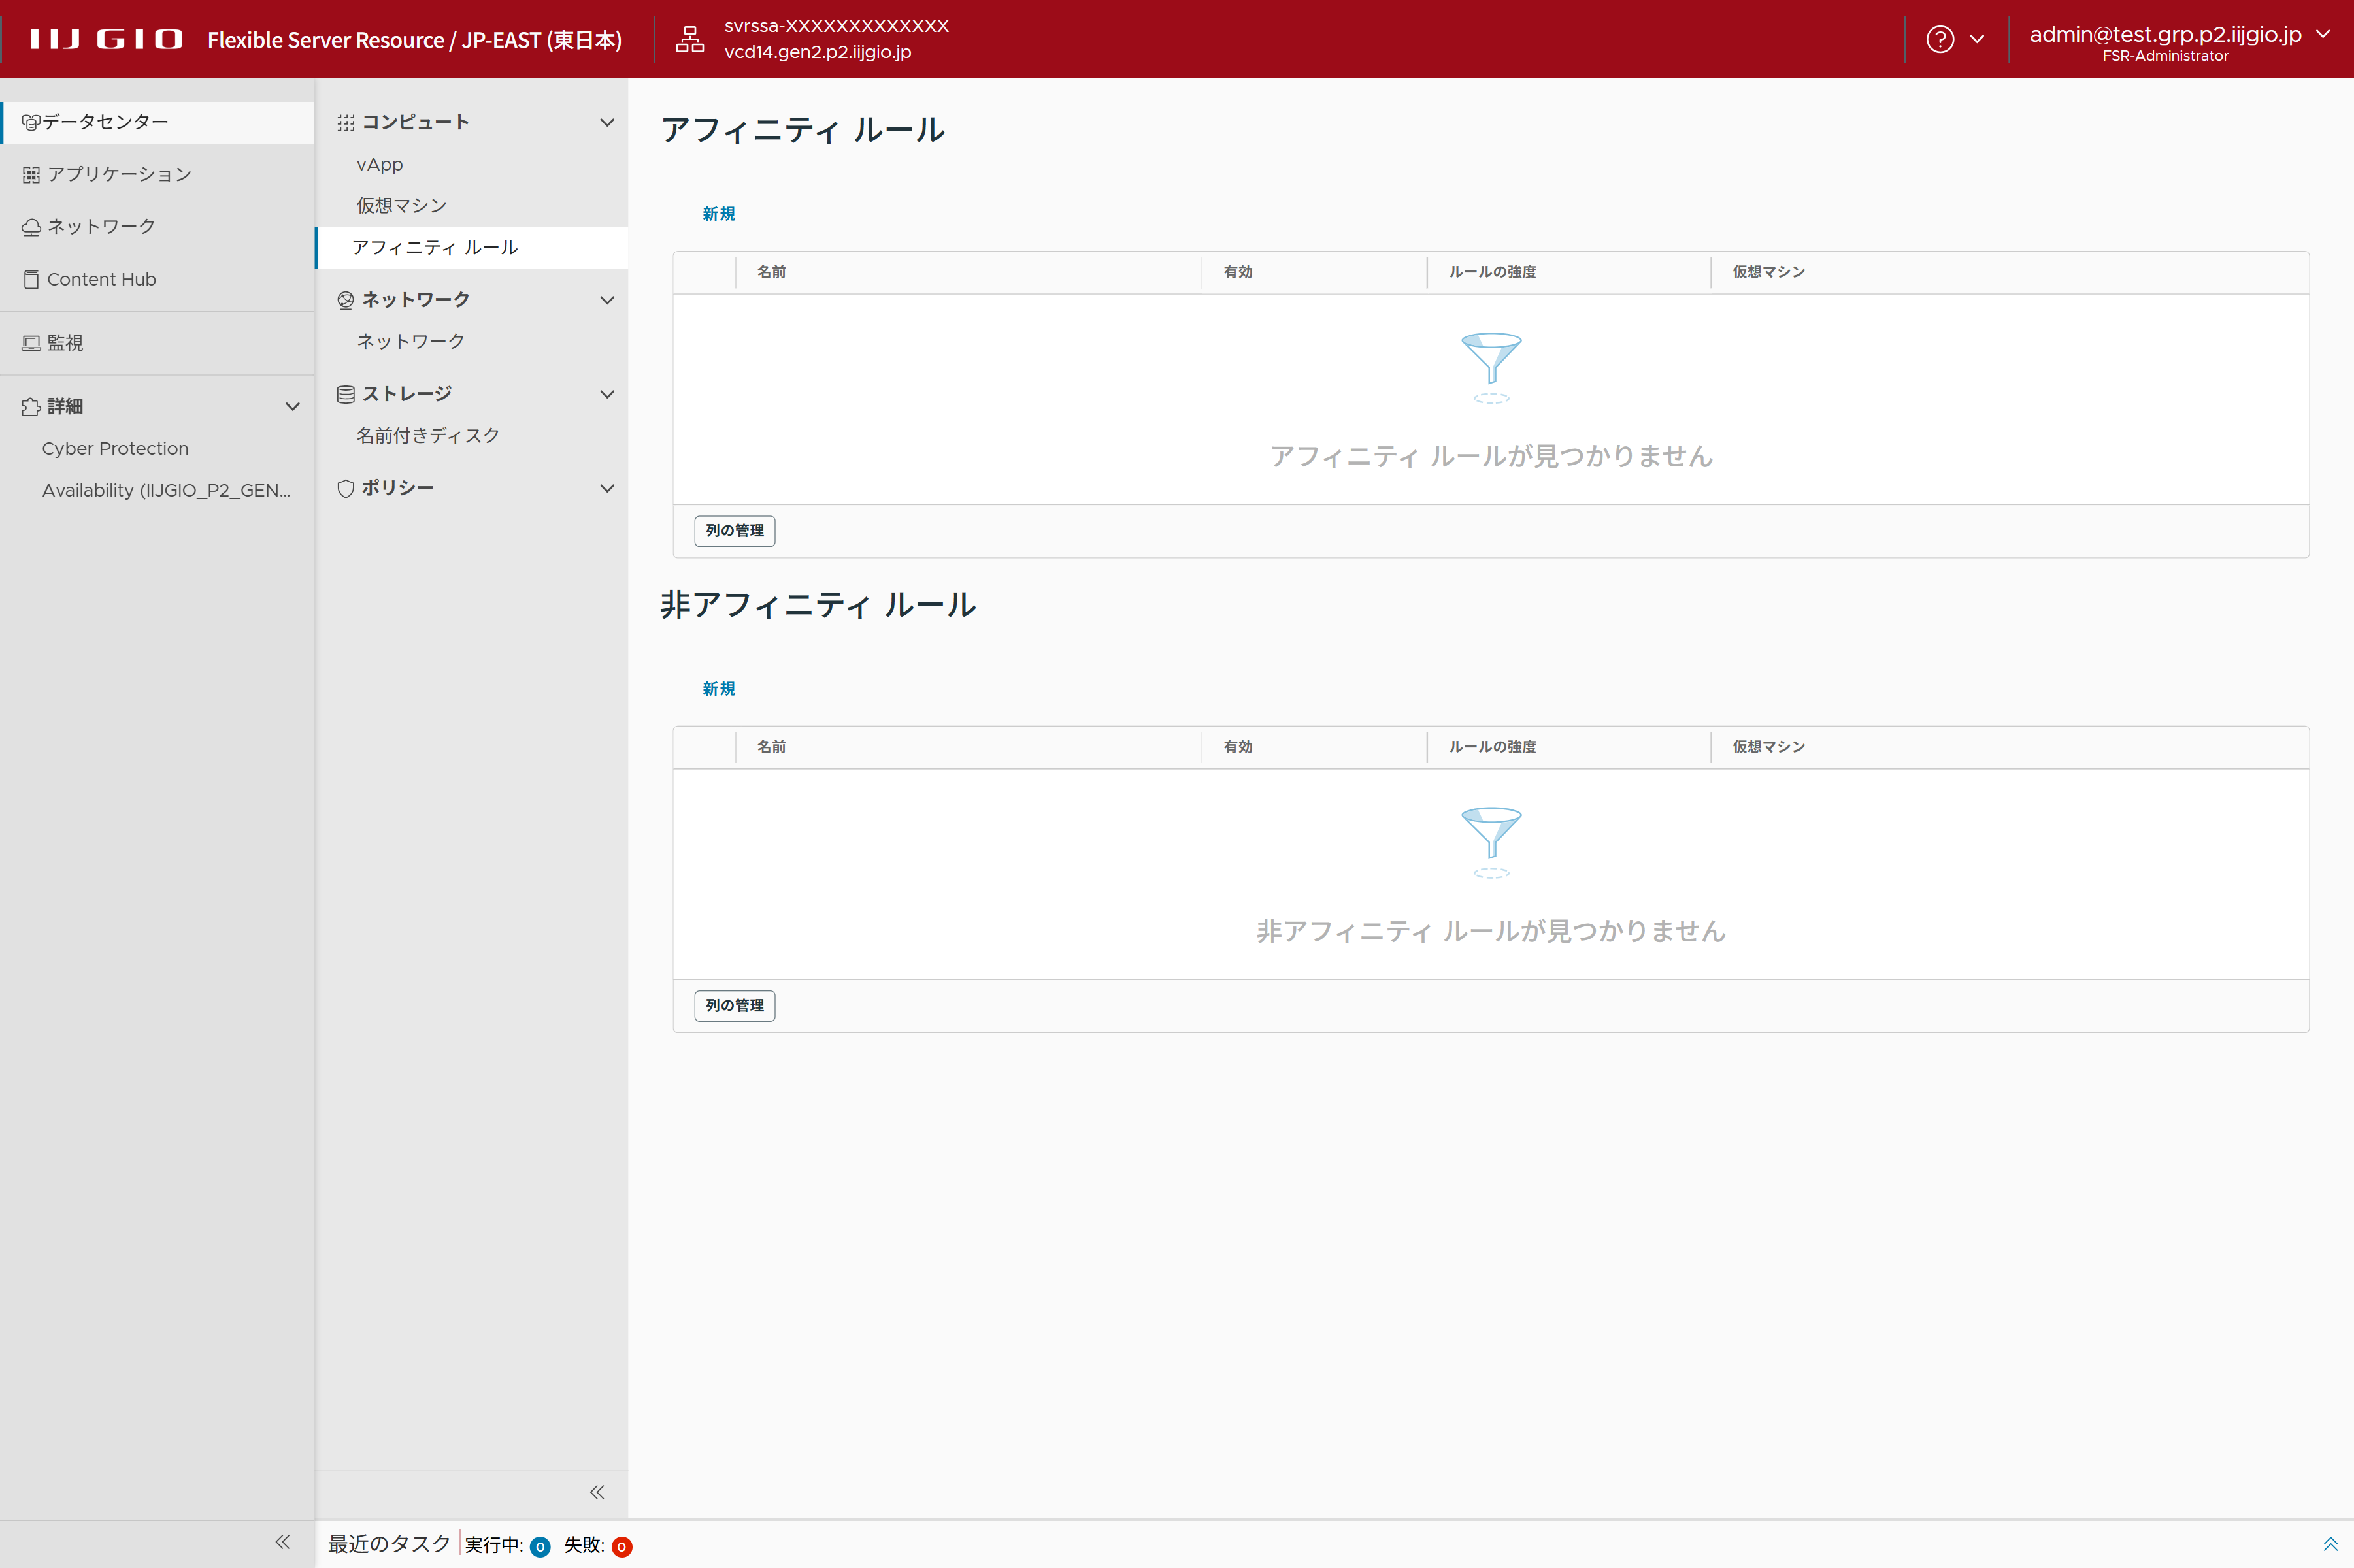
Task: Click 新規 under 非アフィニティ ルール
Action: pyautogui.click(x=718, y=689)
